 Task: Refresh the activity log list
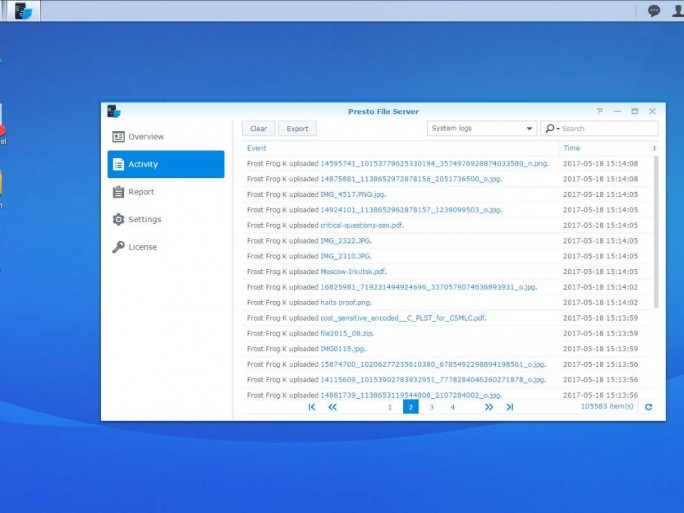(x=649, y=407)
